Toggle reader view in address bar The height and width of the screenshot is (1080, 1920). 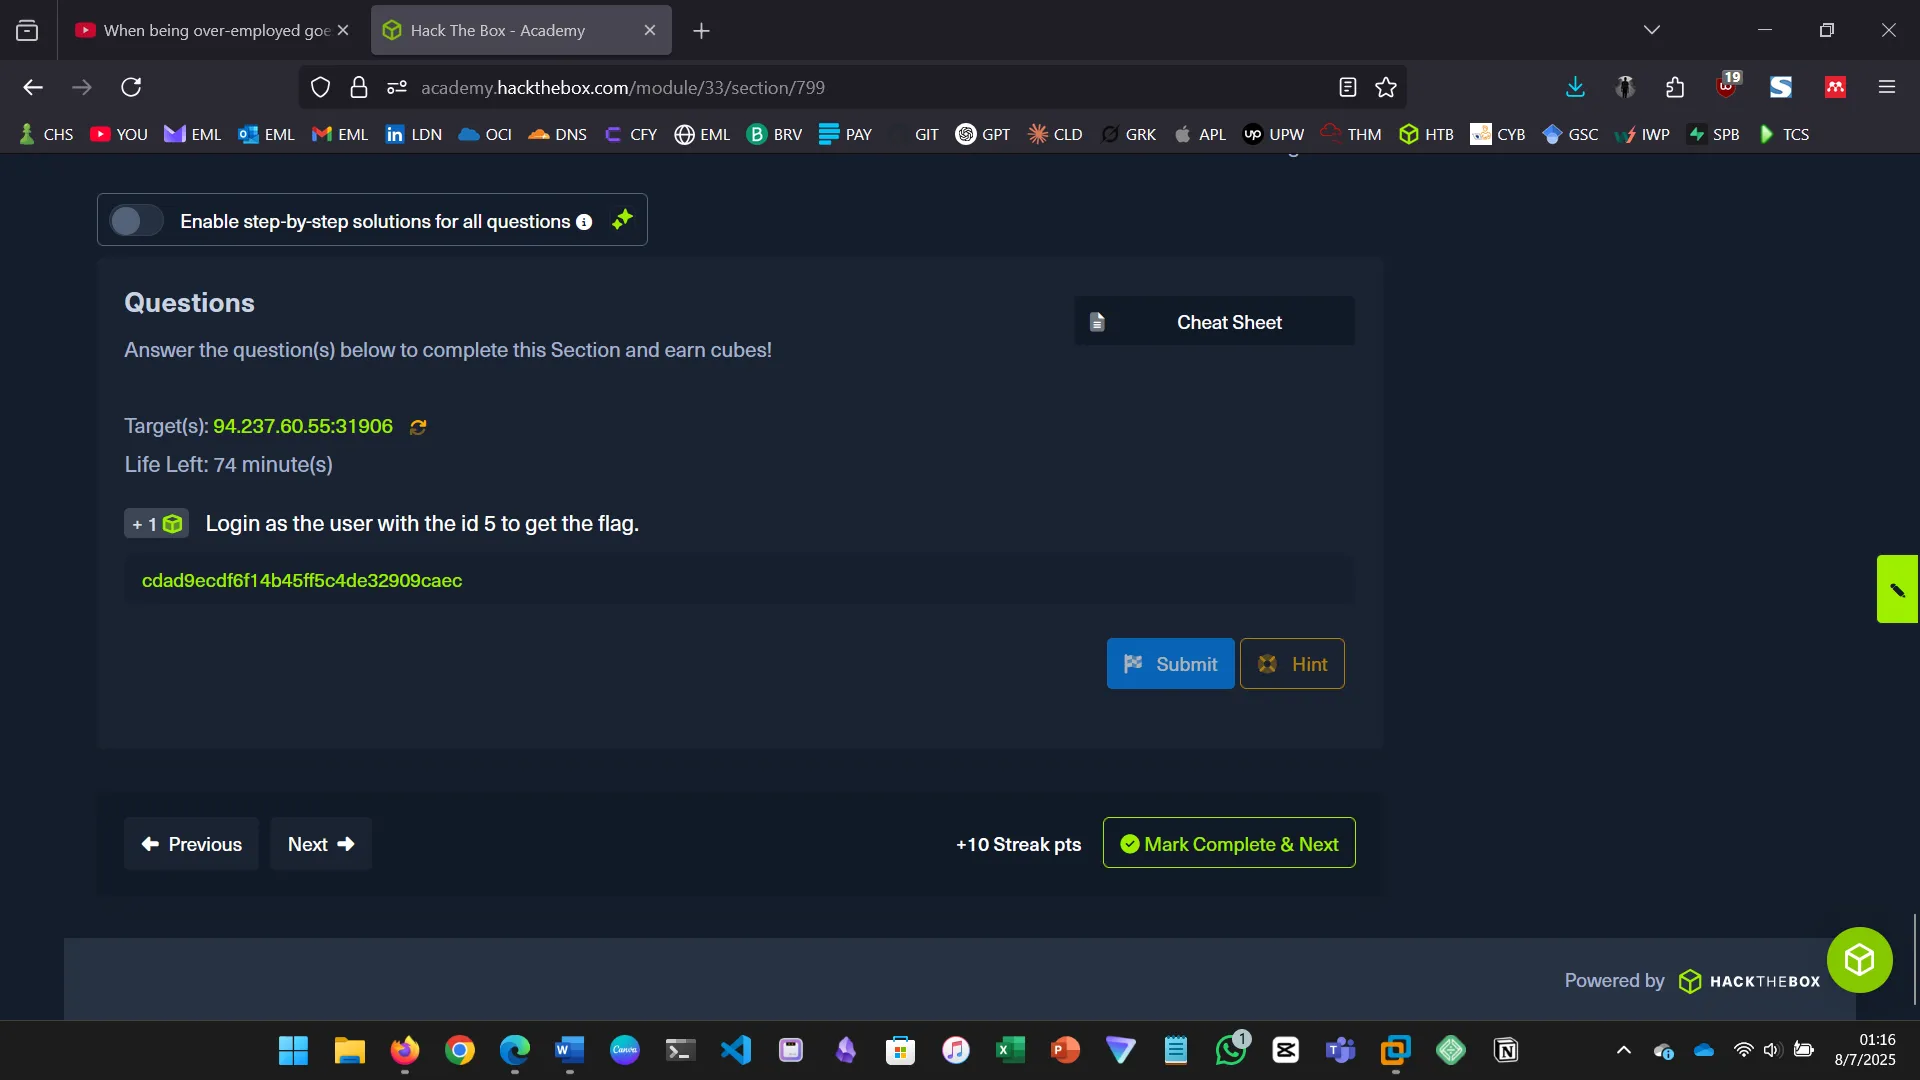point(1347,88)
